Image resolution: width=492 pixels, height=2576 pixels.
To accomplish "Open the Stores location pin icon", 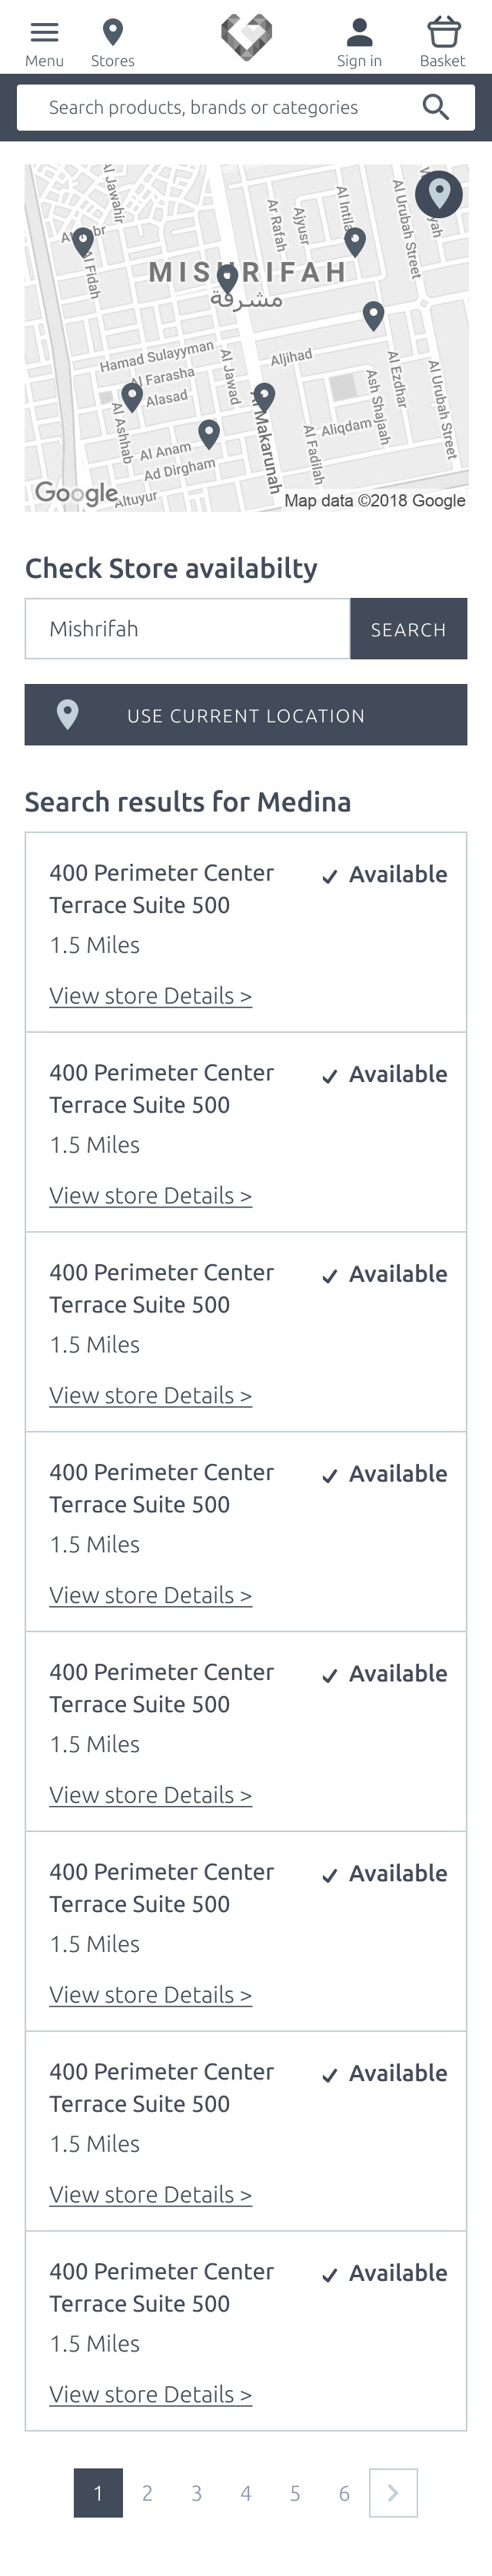I will click(113, 33).
